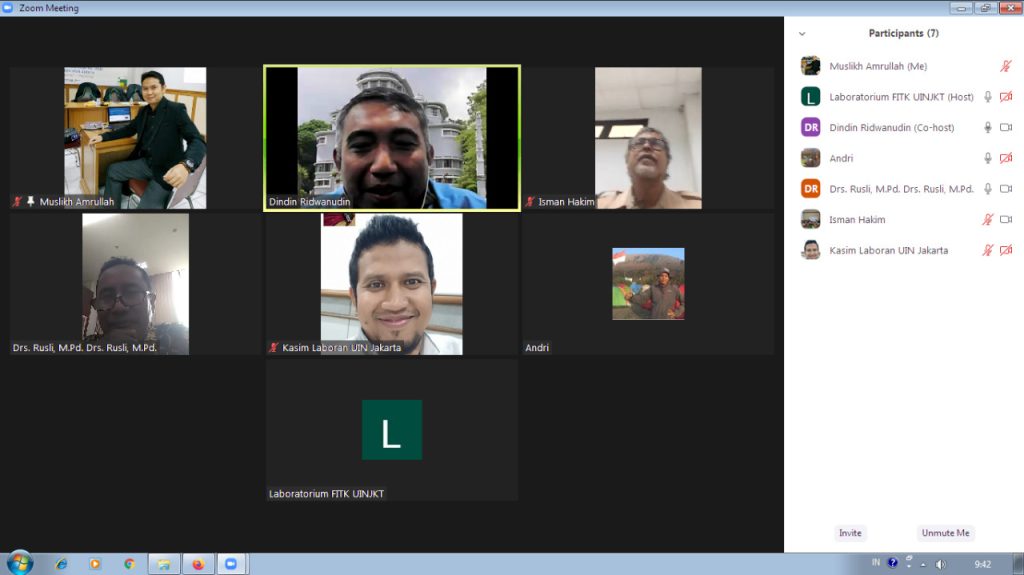Show hidden system tray icons arrow
1024x575 pixels.
[923, 564]
